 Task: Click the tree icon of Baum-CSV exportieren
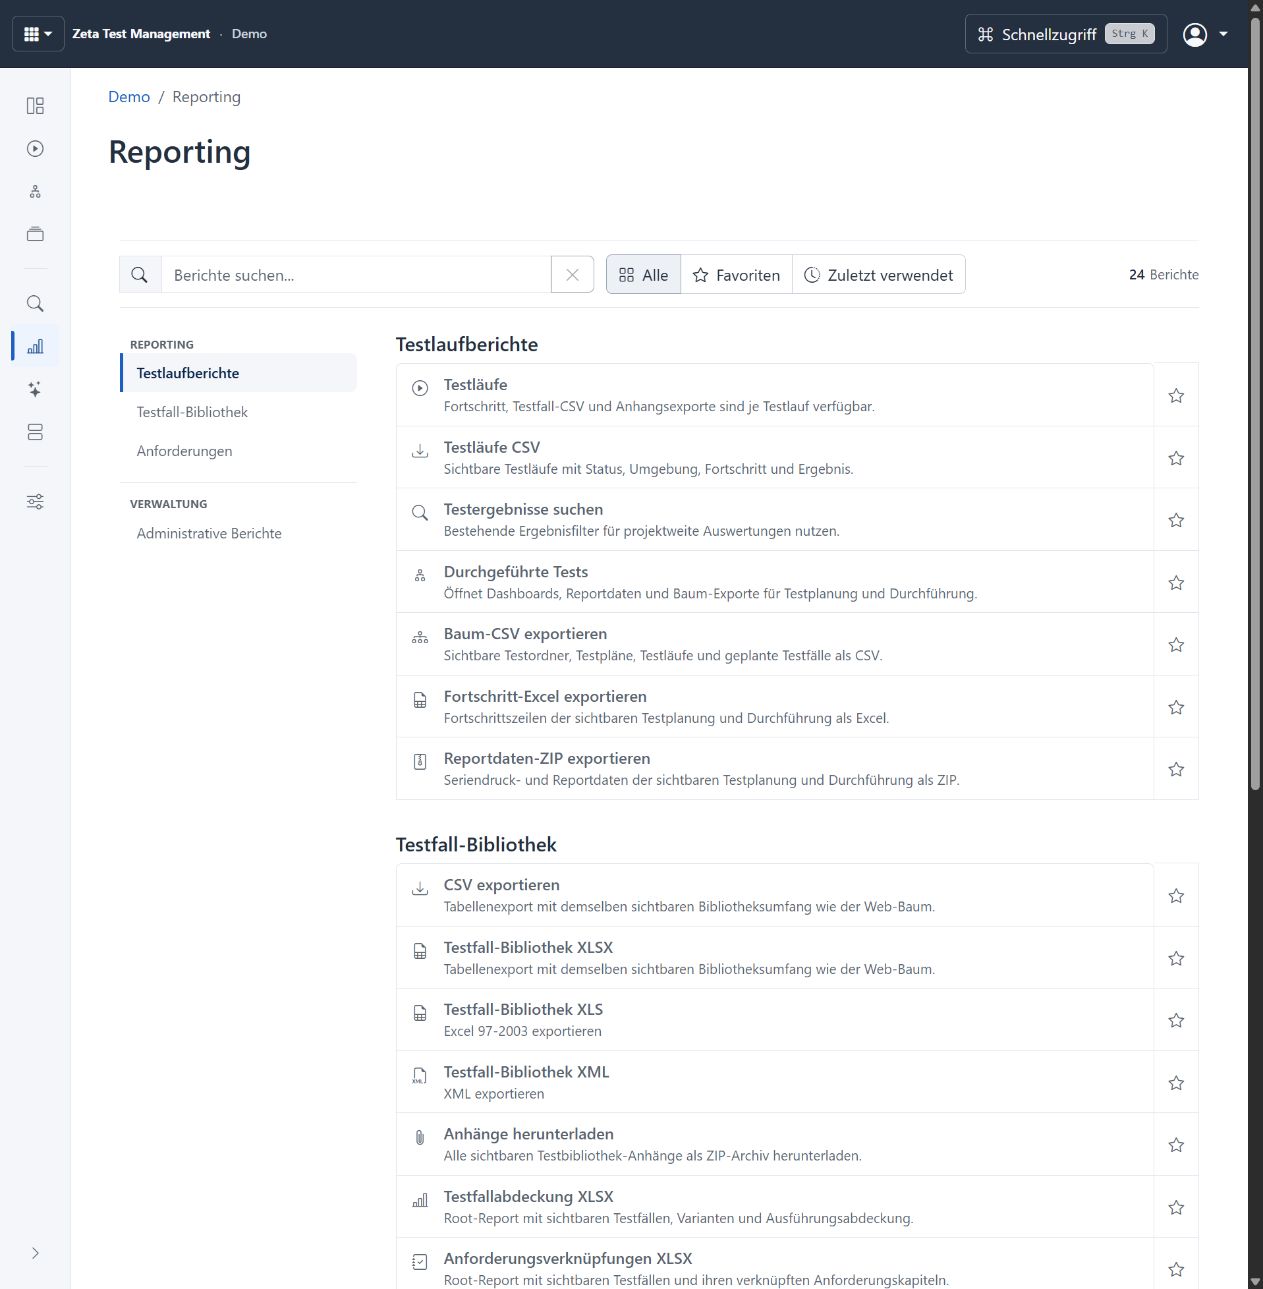point(420,638)
